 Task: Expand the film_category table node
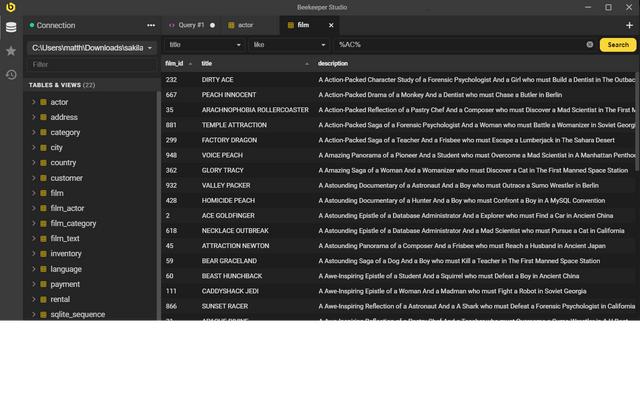coord(33,223)
